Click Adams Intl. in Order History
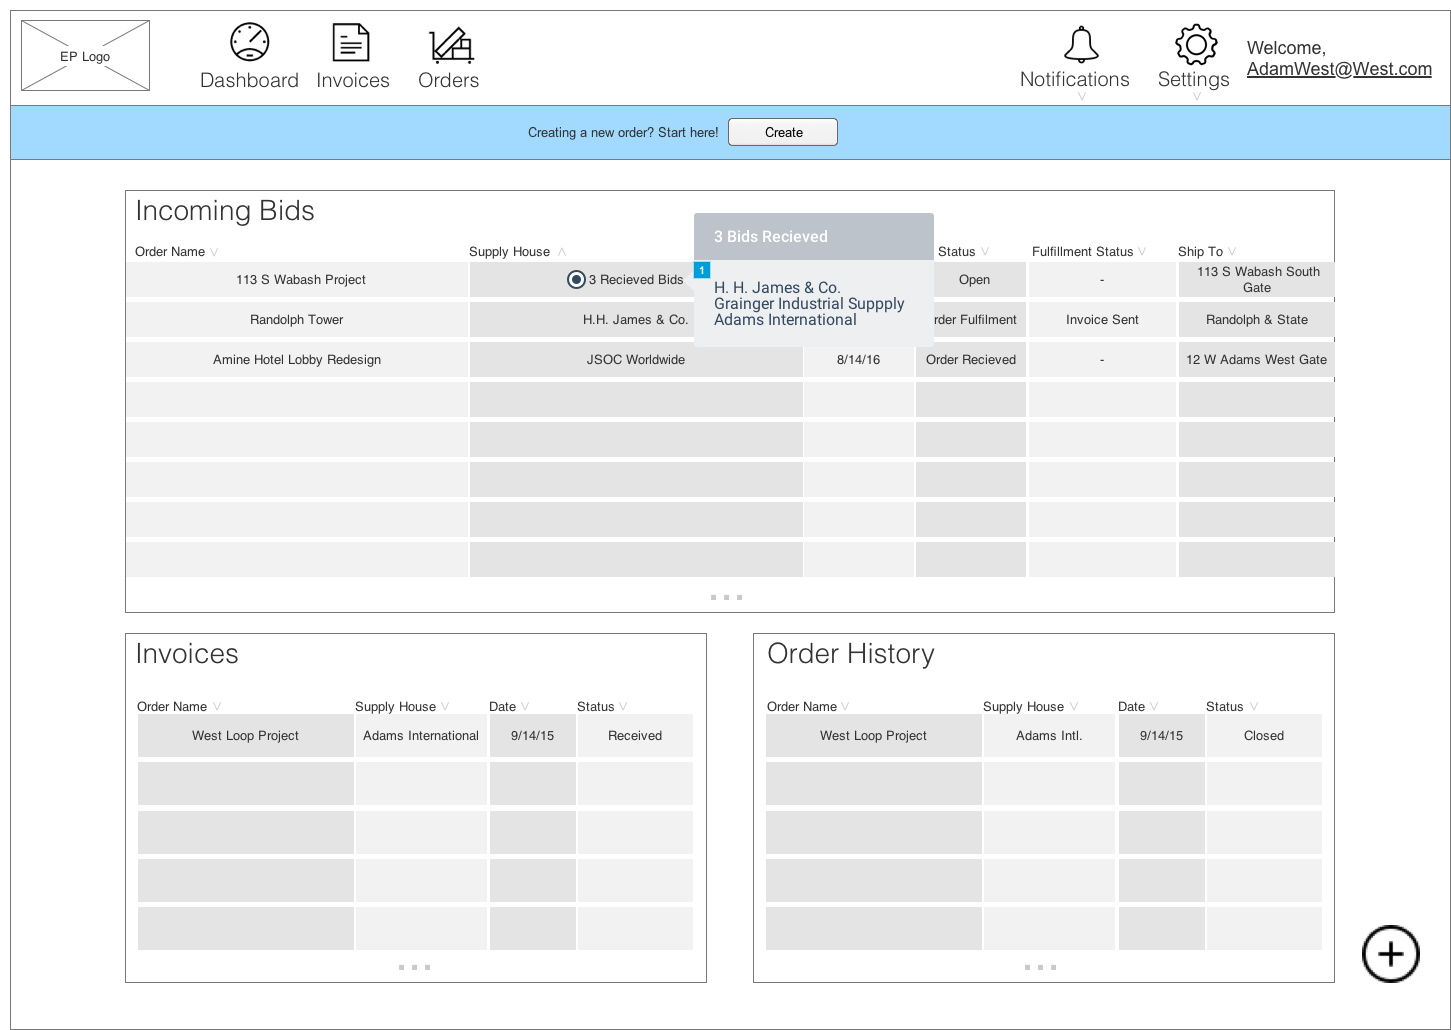Image resolution: width=1451 pixels, height=1030 pixels. pyautogui.click(x=1049, y=736)
